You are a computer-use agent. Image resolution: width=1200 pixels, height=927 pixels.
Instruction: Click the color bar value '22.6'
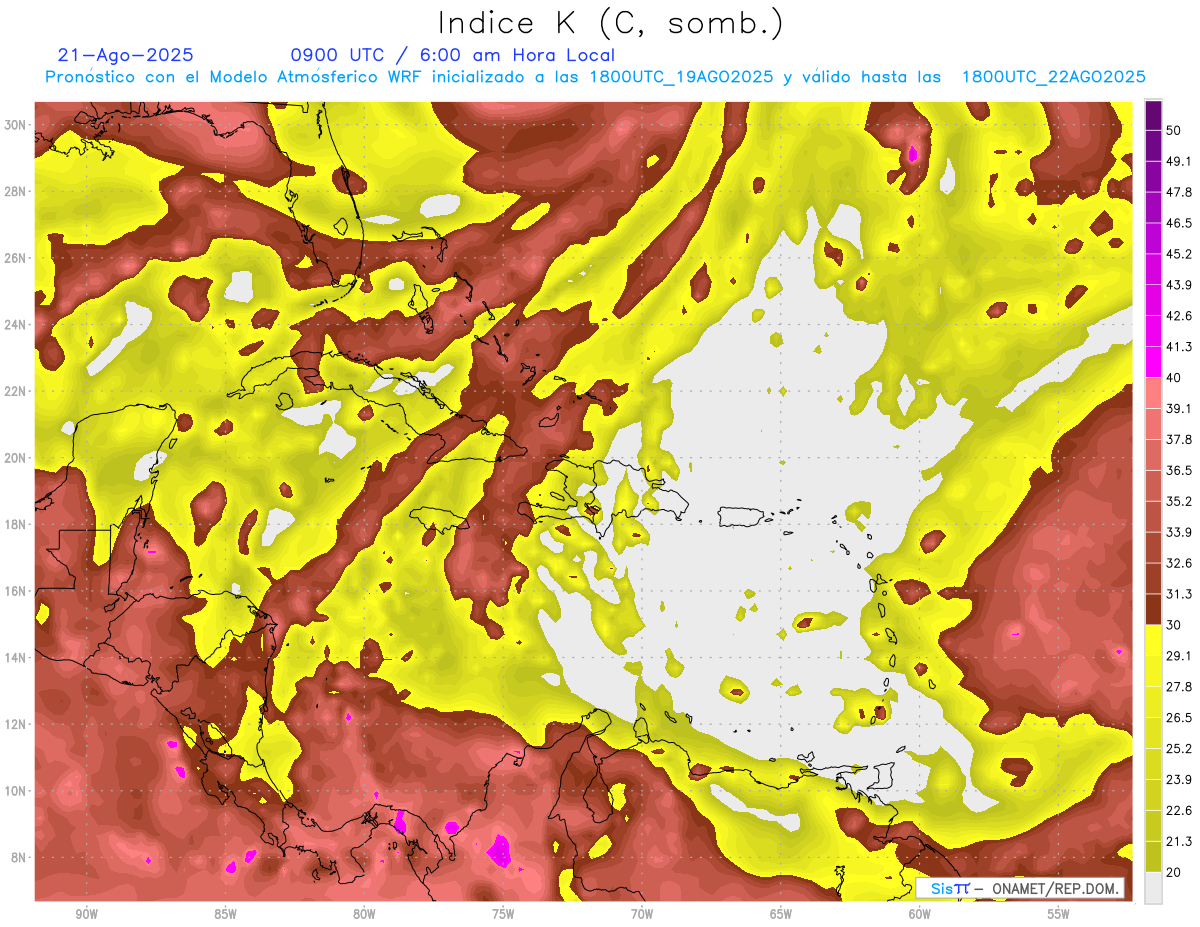pyautogui.click(x=1178, y=810)
